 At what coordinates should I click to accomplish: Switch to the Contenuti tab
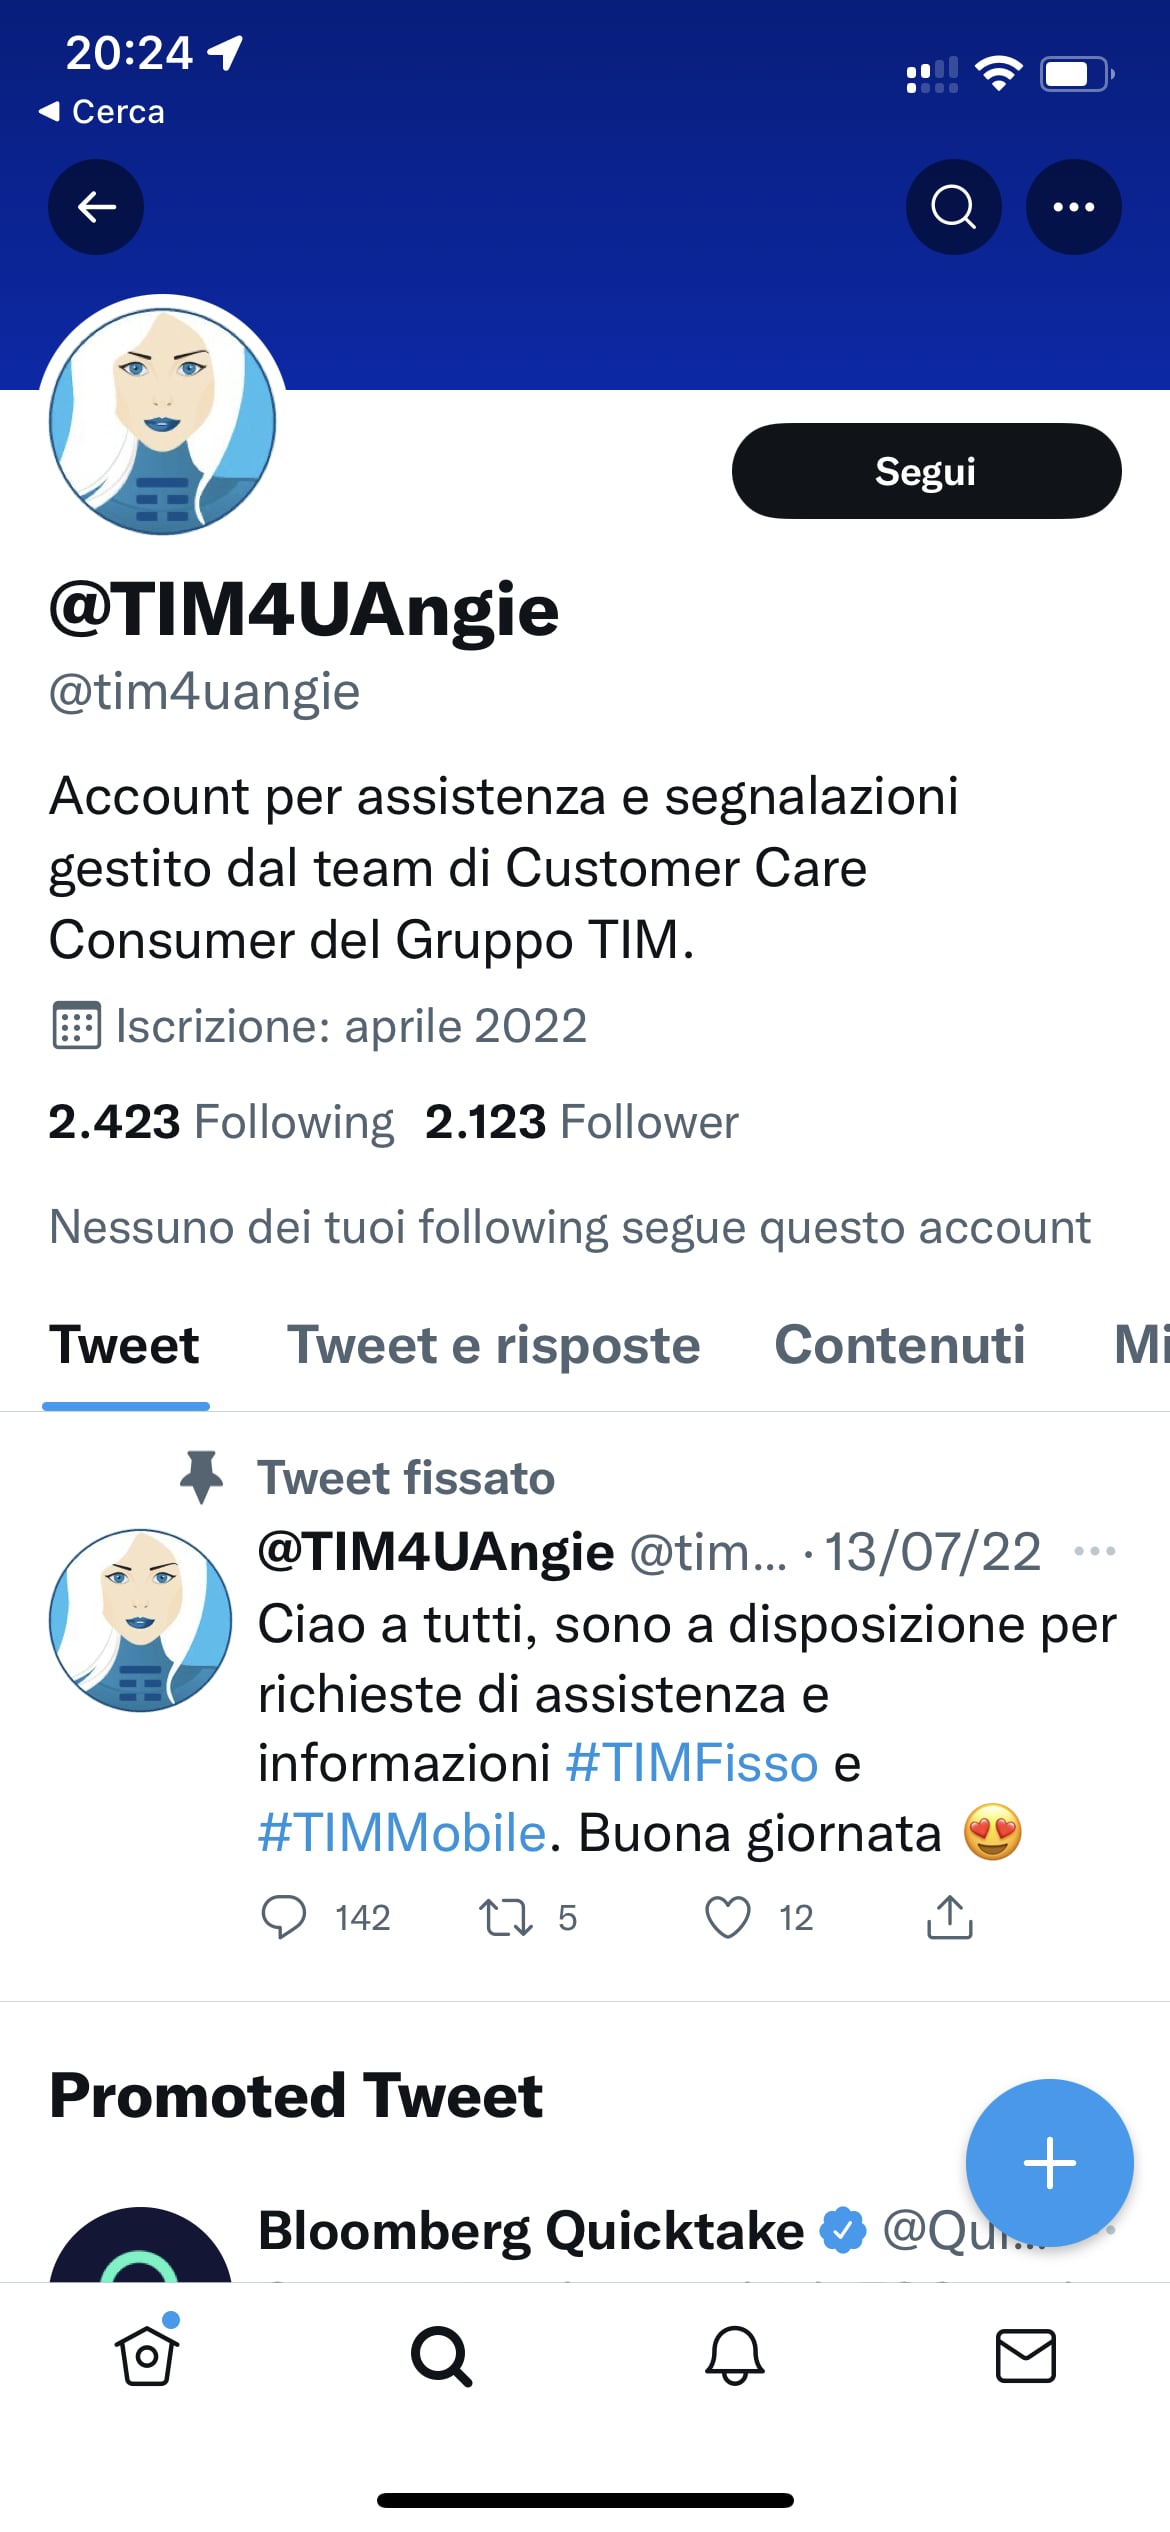pos(900,1345)
